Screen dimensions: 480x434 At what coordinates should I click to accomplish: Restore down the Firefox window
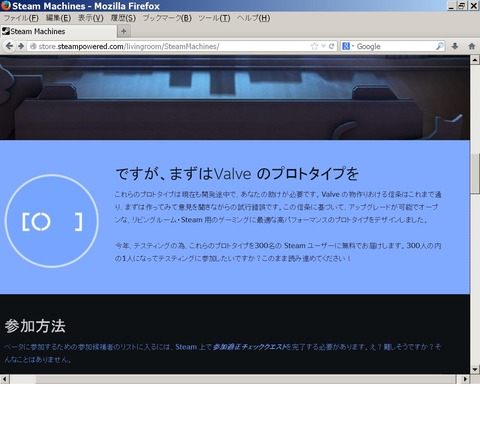coord(462,6)
